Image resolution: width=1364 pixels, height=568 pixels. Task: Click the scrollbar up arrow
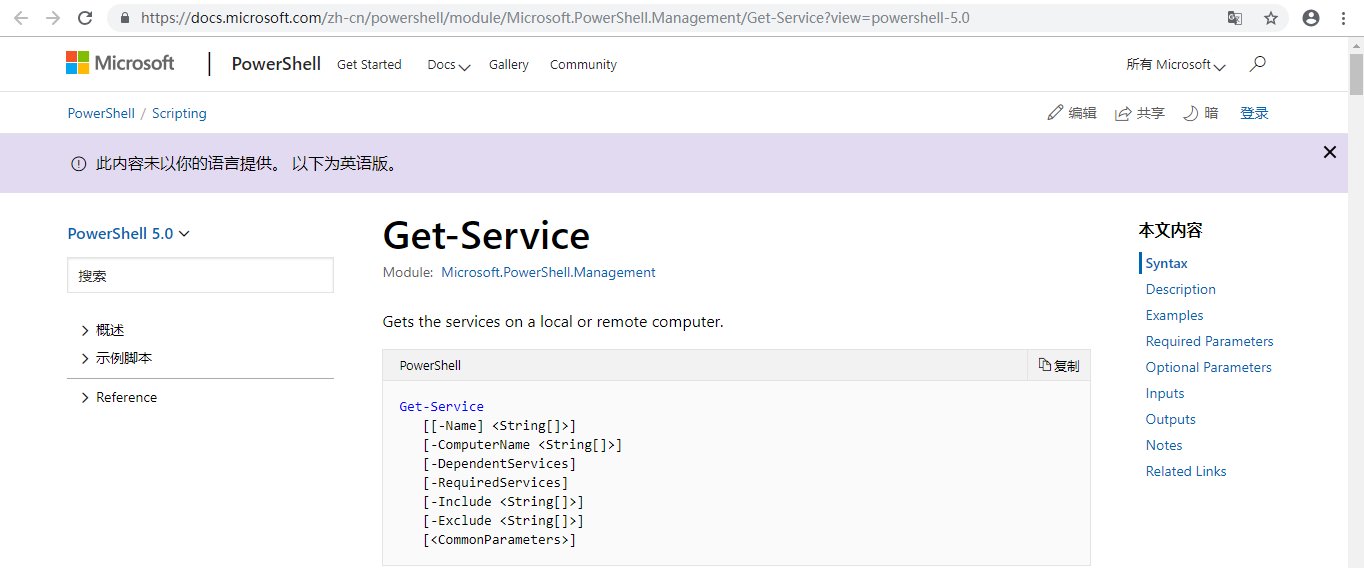pos(1356,45)
